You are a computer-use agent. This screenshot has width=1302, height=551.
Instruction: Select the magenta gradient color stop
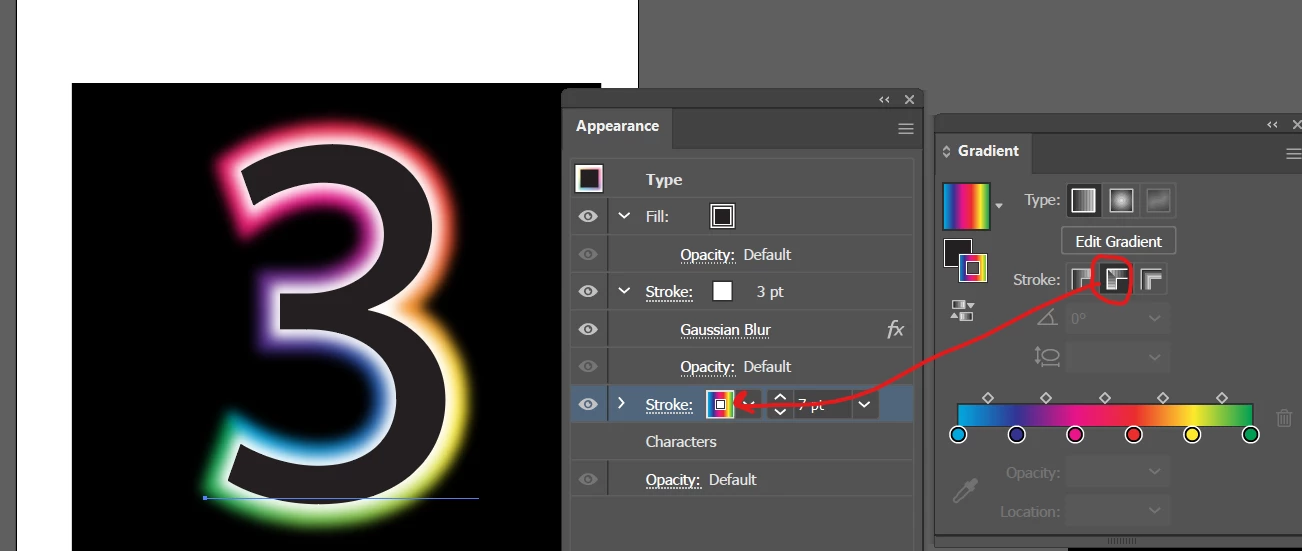tap(1075, 434)
